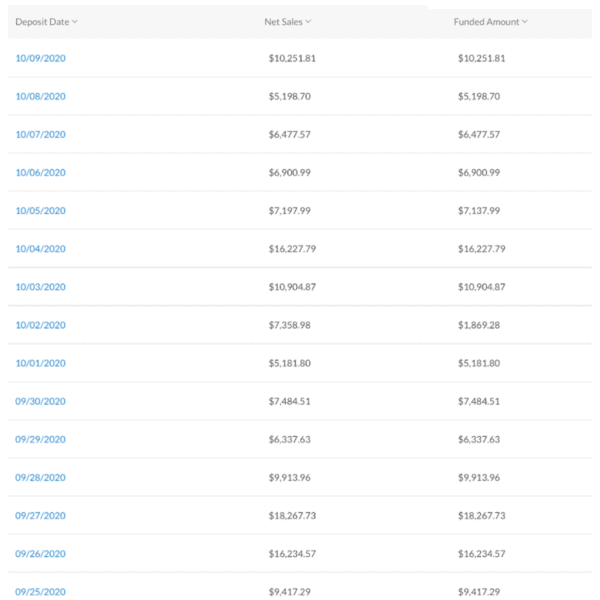This screenshot has width=600, height=600.
Task: Open the 10/09/2020 deposit link
Action: point(41,58)
